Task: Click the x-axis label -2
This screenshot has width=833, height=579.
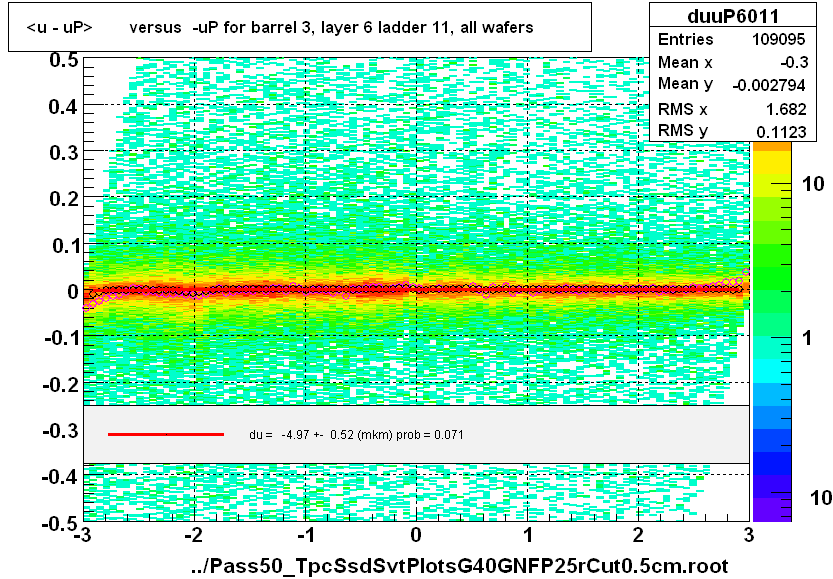Action: 193,535
